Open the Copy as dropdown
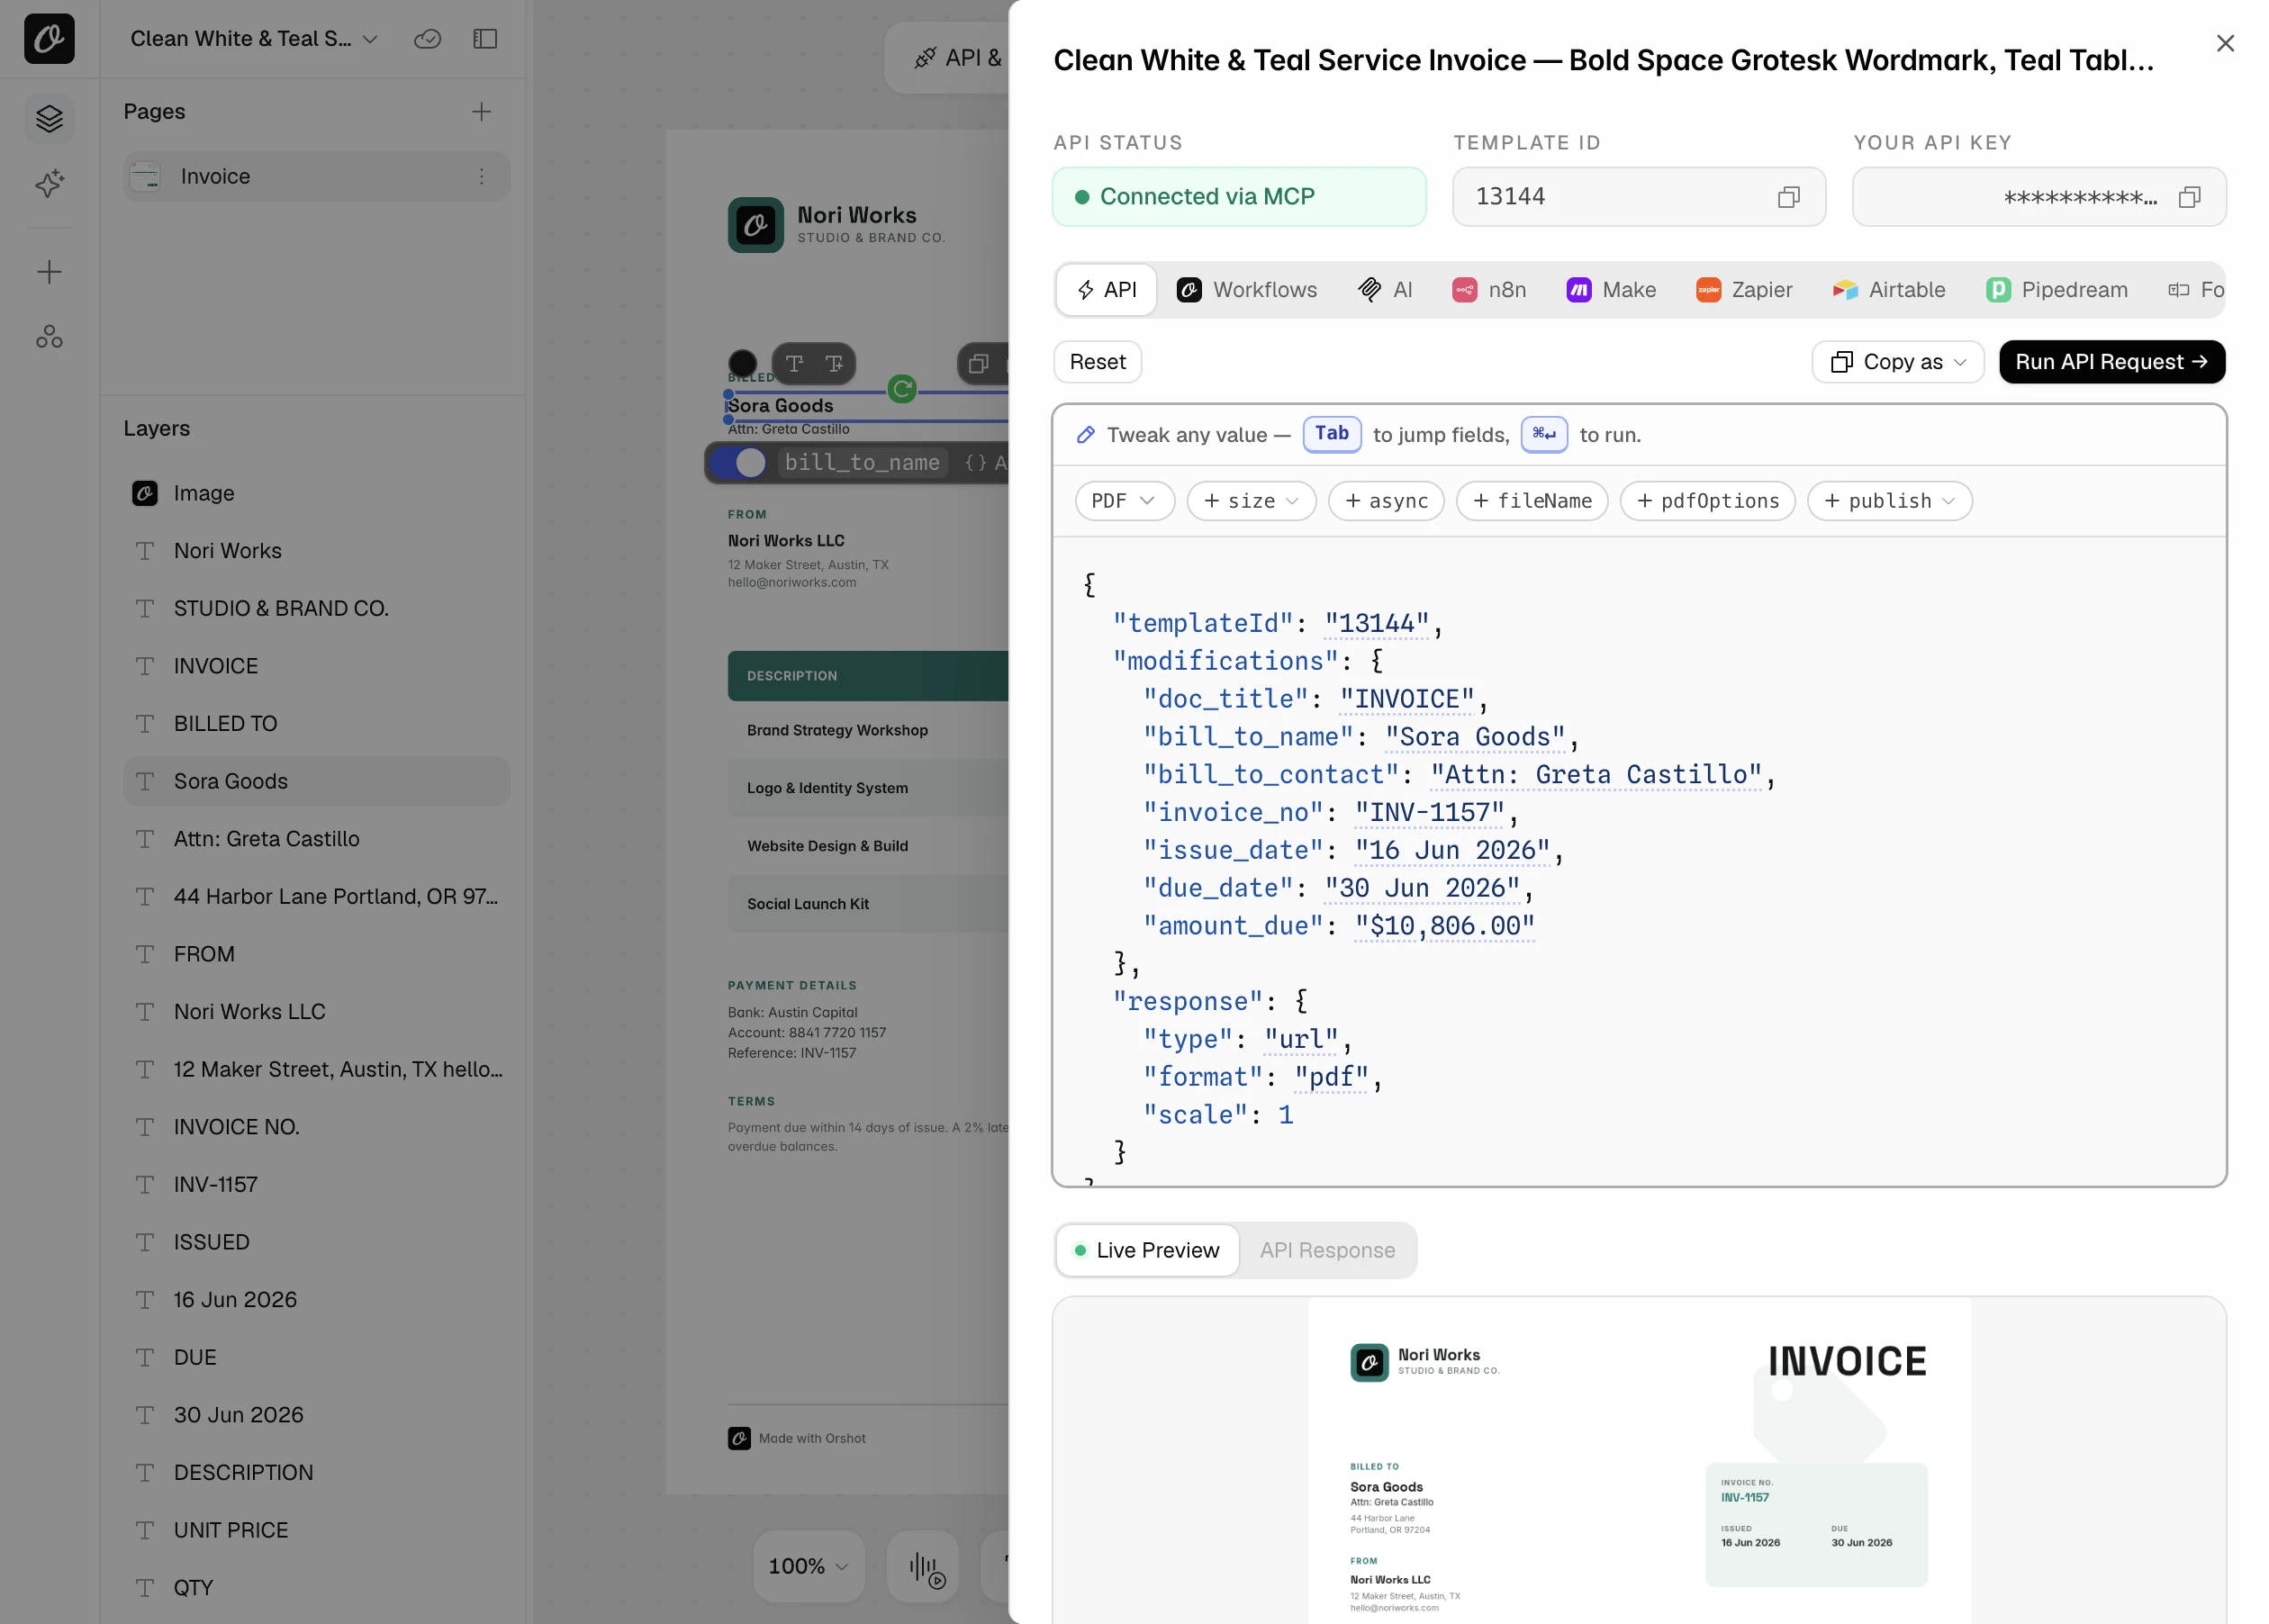 tap(1898, 362)
